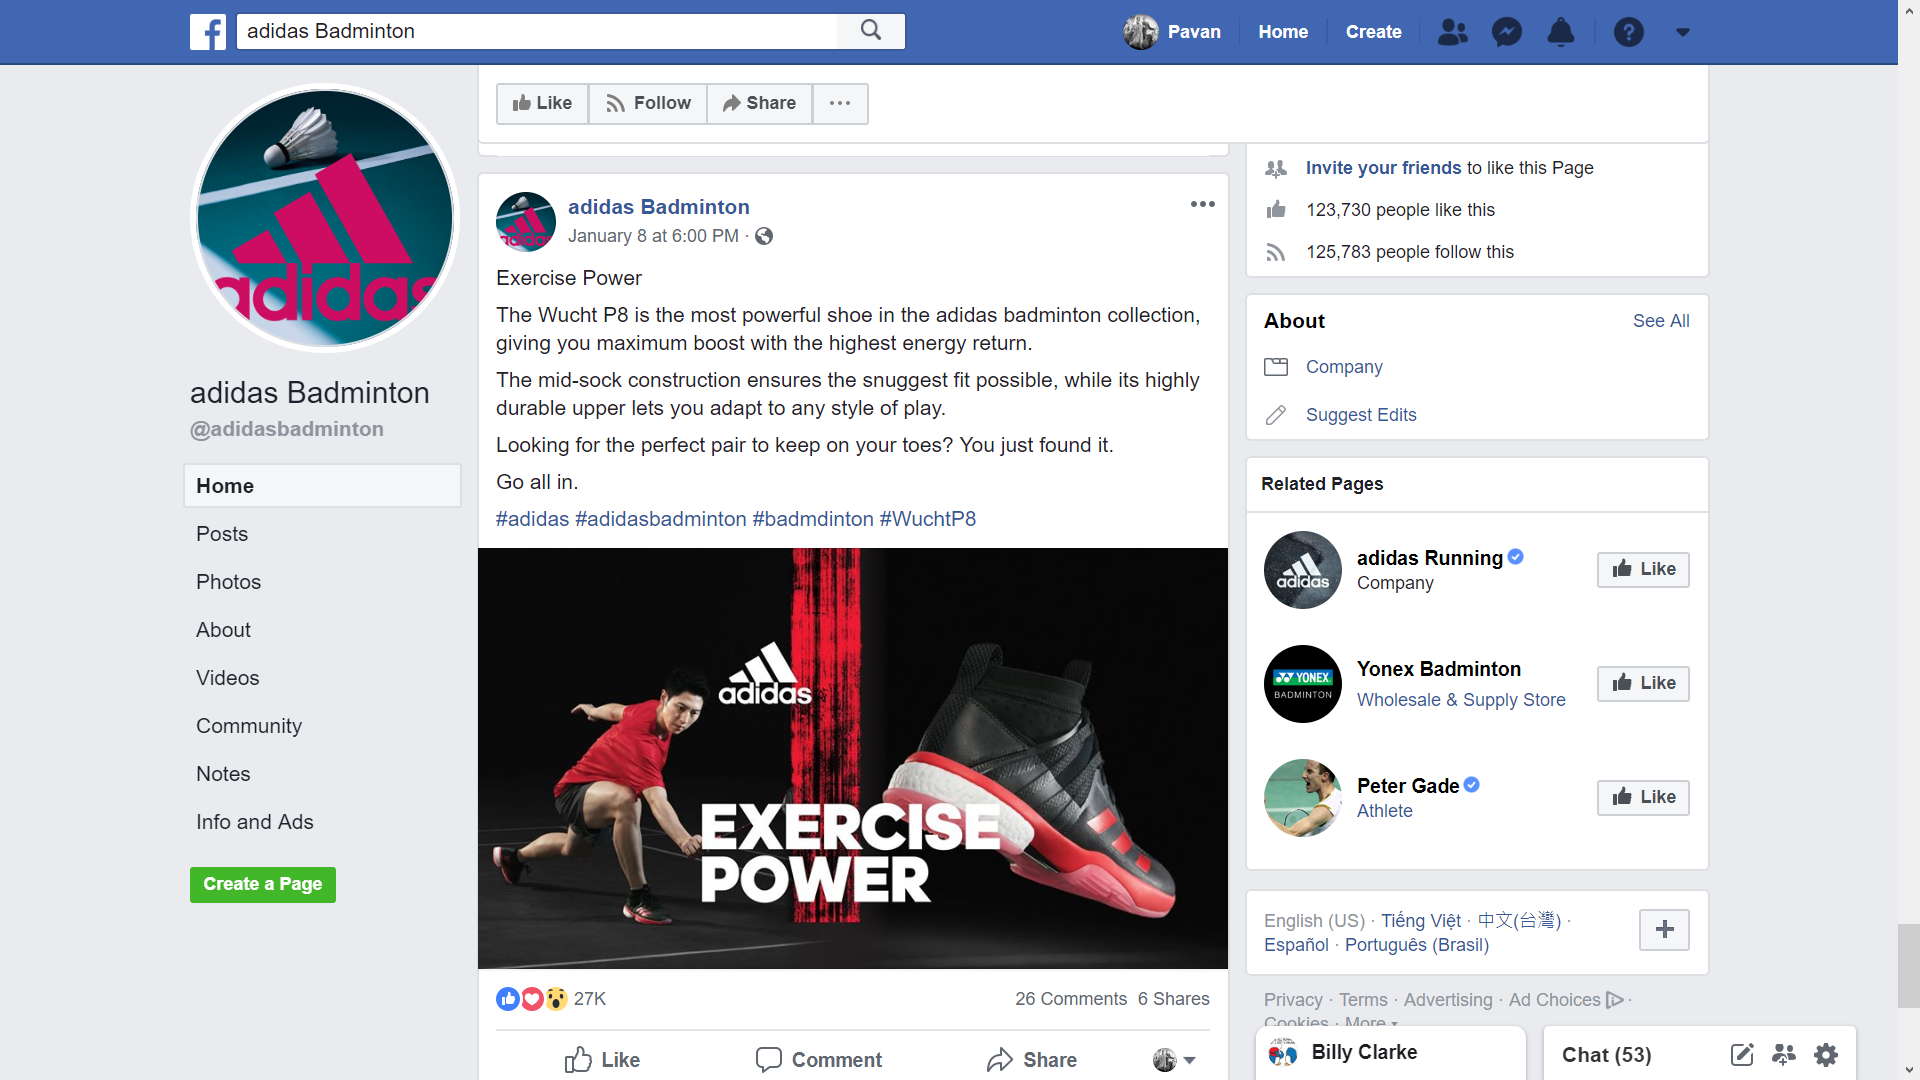Open adidas Badminton post author name link
This screenshot has height=1080, width=1920.
tap(658, 207)
